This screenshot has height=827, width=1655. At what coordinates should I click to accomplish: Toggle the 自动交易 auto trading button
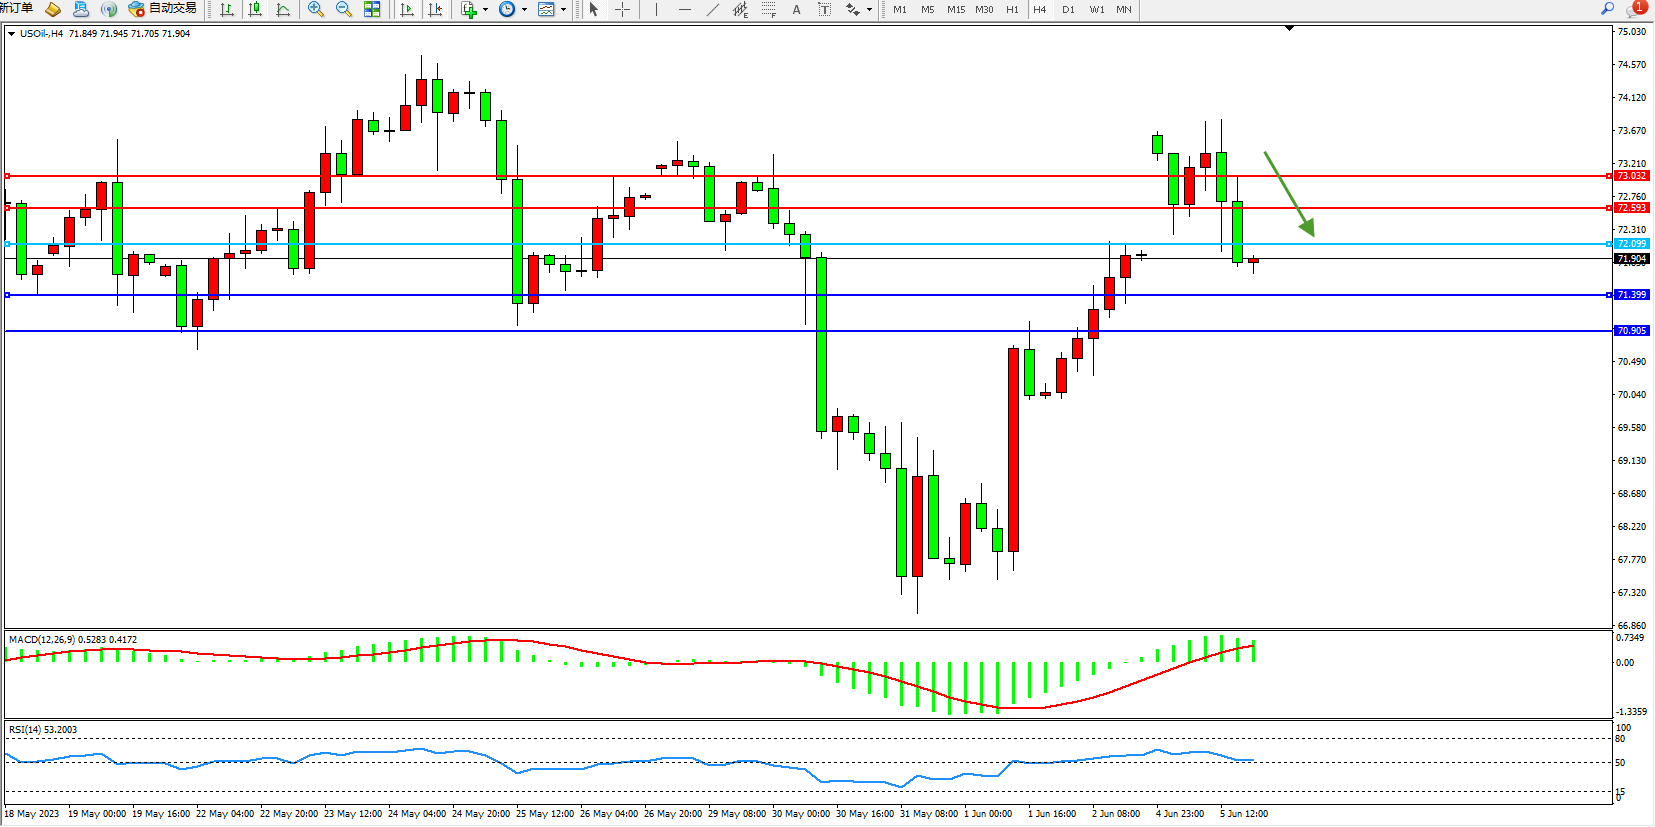tap(163, 9)
